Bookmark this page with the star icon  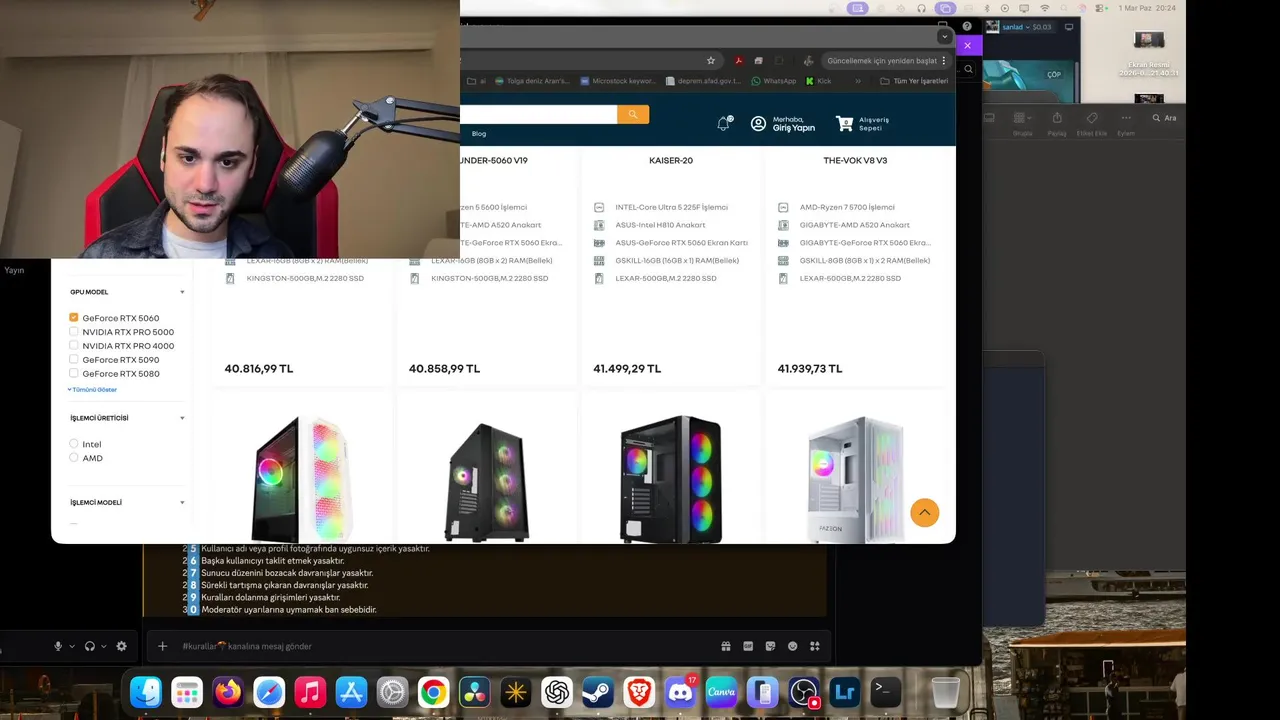(x=711, y=60)
